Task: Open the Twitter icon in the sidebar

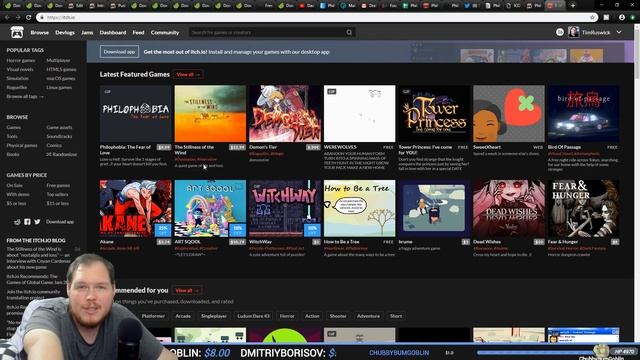Action: click(37, 222)
